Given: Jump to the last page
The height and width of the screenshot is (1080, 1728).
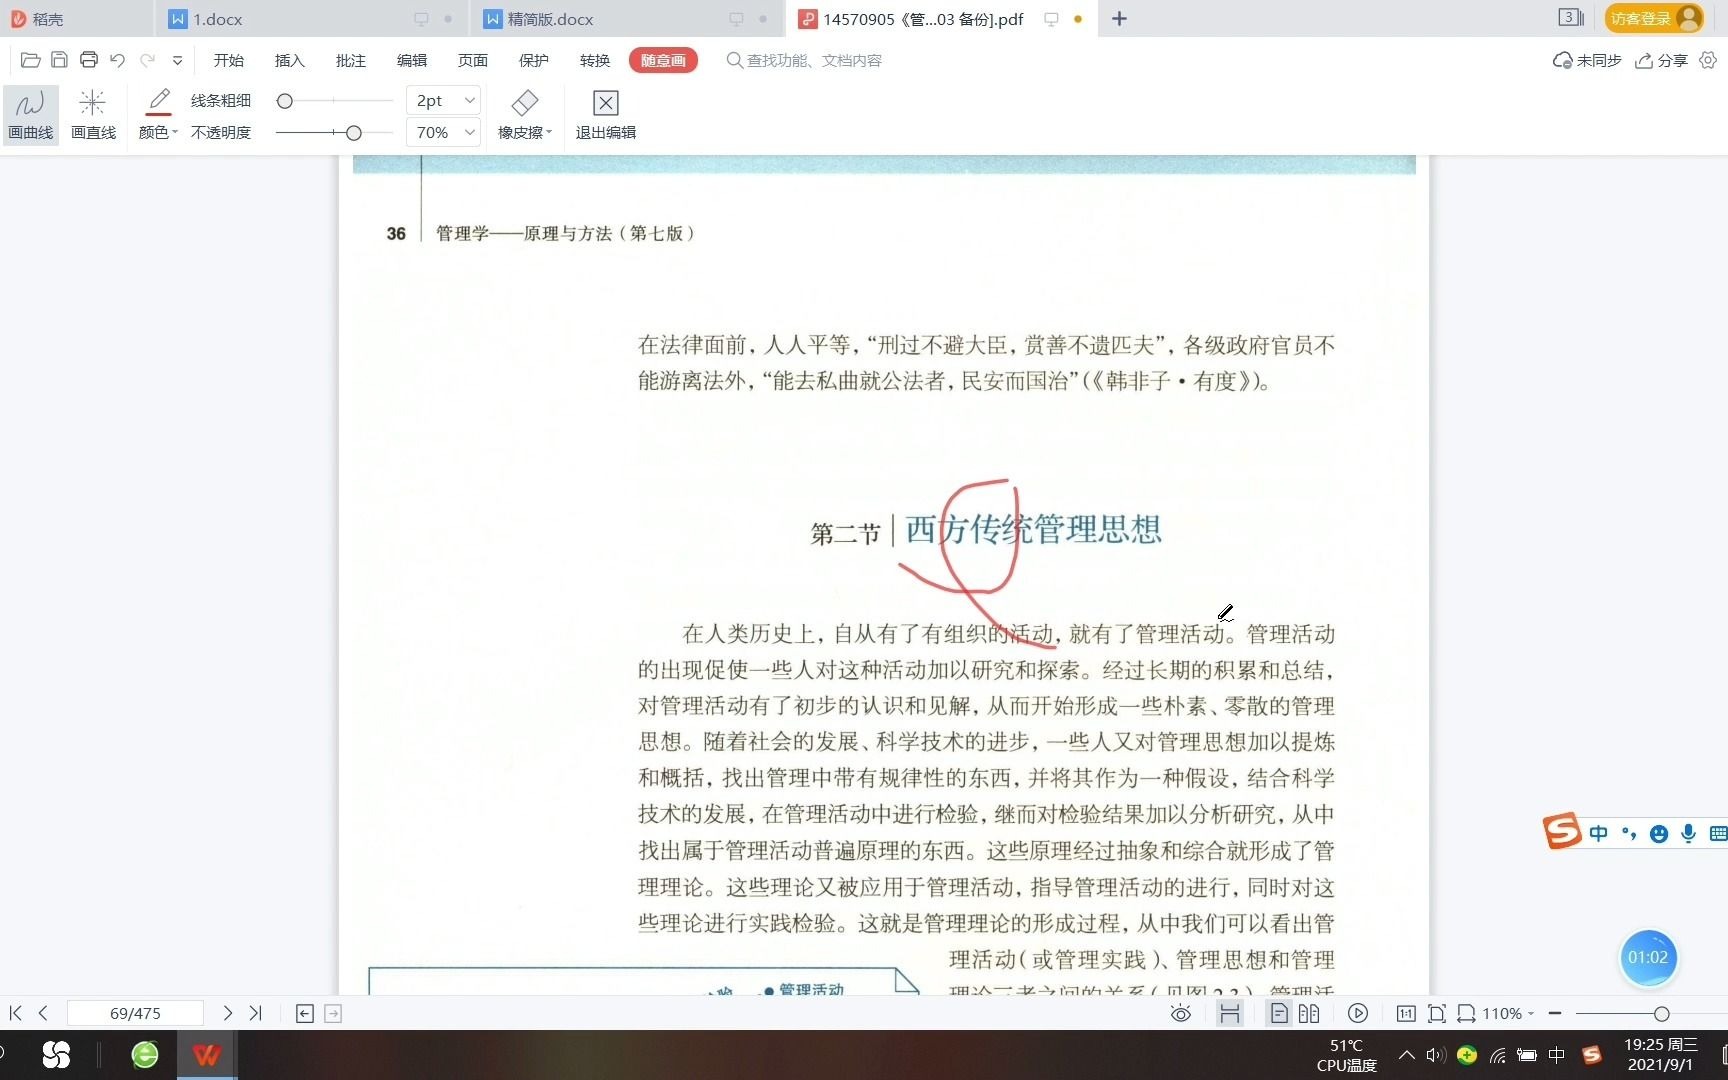Looking at the screenshot, I should click(256, 1013).
